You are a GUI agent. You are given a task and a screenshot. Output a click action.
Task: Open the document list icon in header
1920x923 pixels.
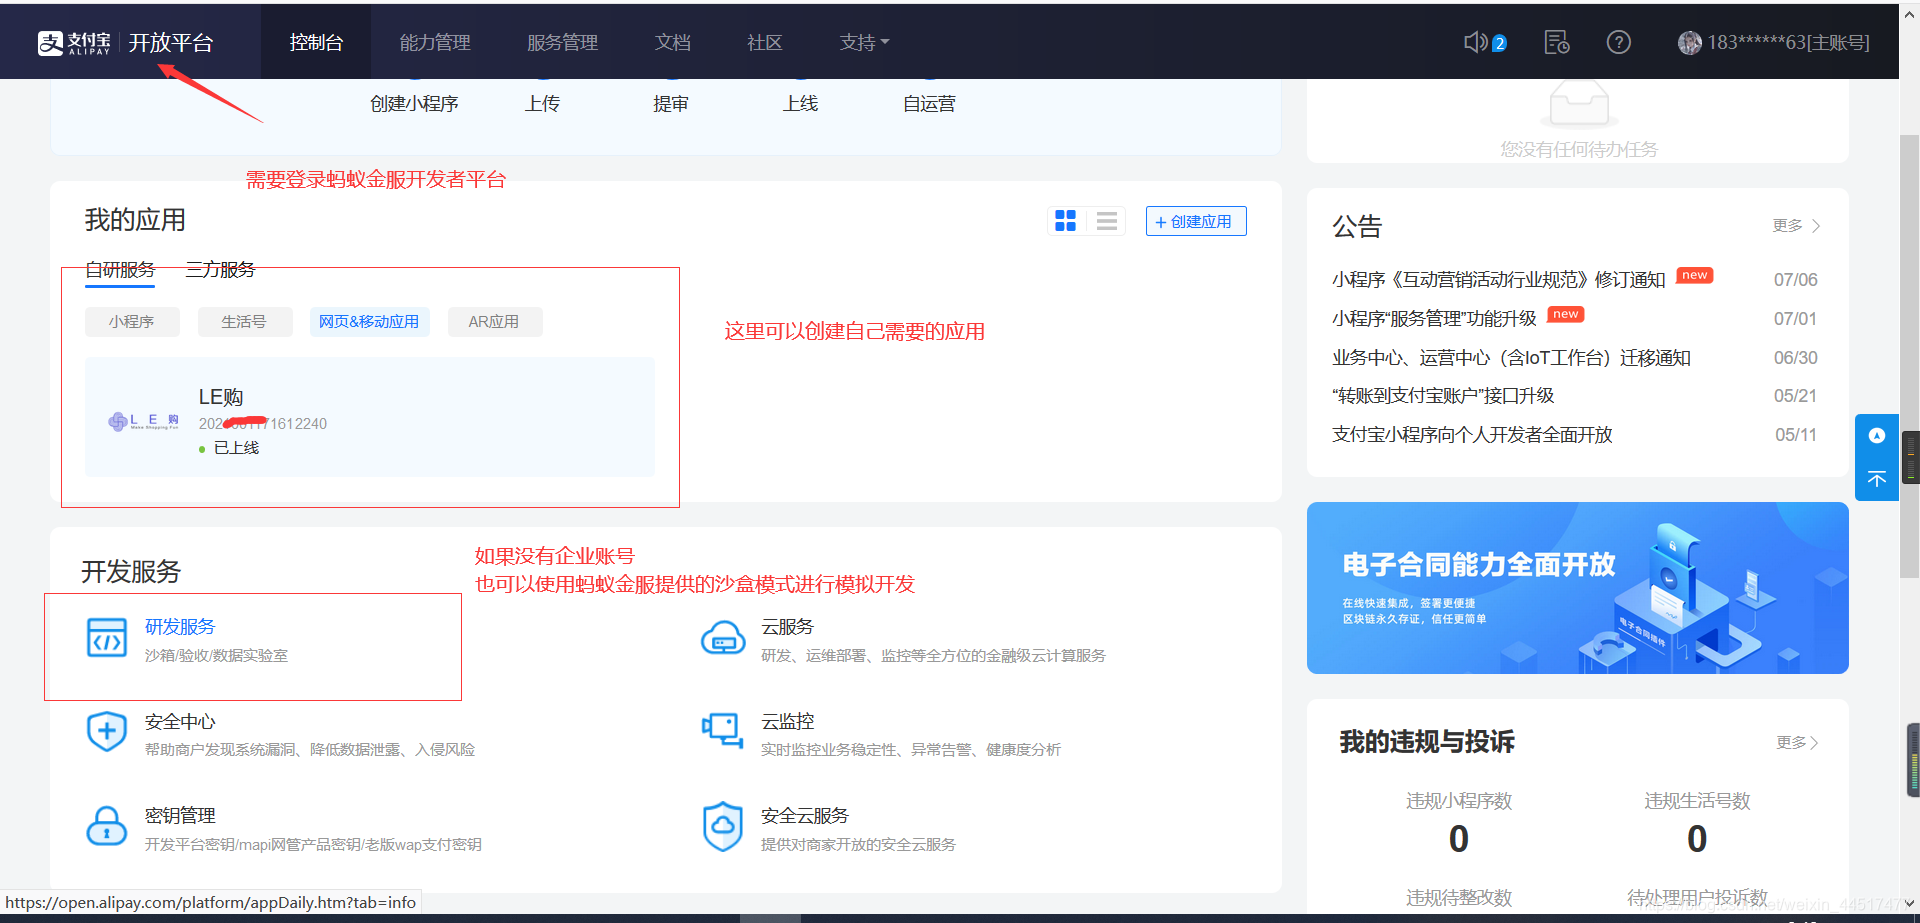click(x=1556, y=42)
